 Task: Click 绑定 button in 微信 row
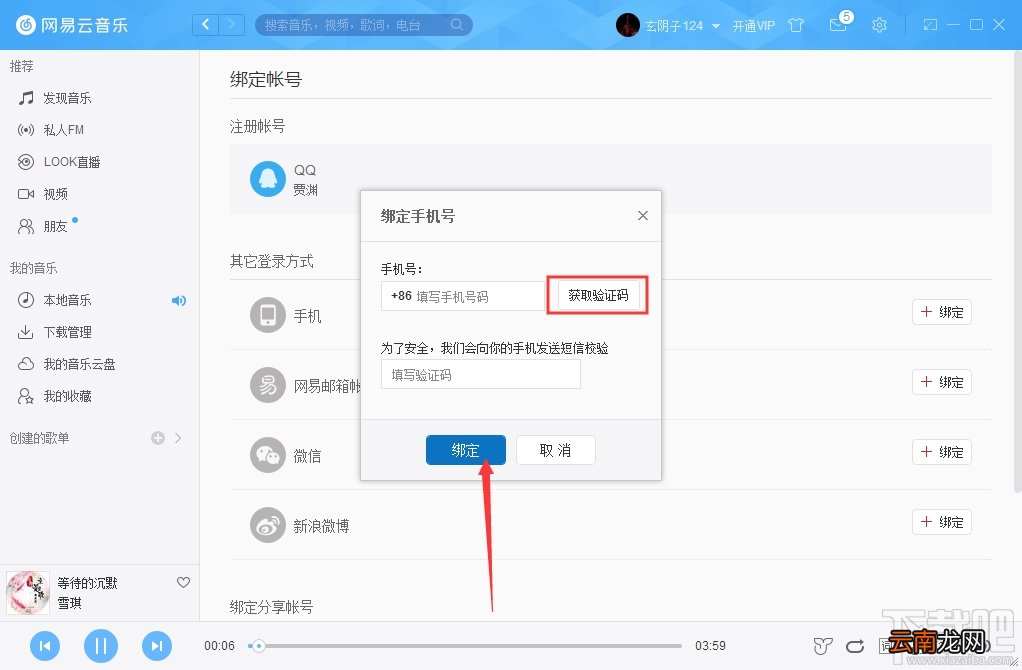(942, 452)
